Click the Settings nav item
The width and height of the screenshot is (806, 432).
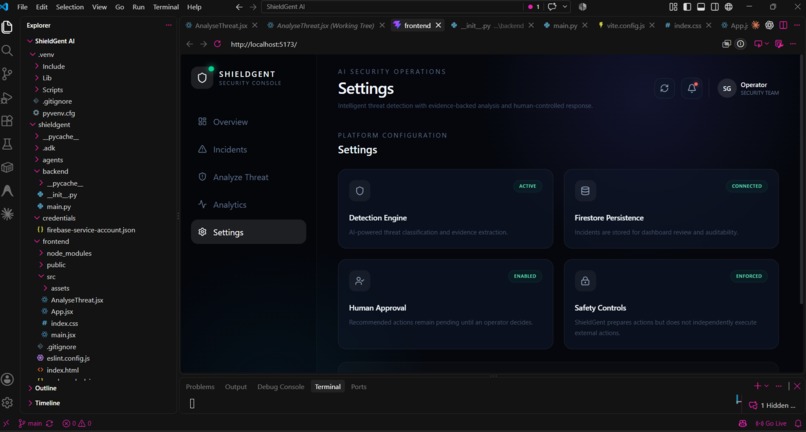click(x=248, y=232)
